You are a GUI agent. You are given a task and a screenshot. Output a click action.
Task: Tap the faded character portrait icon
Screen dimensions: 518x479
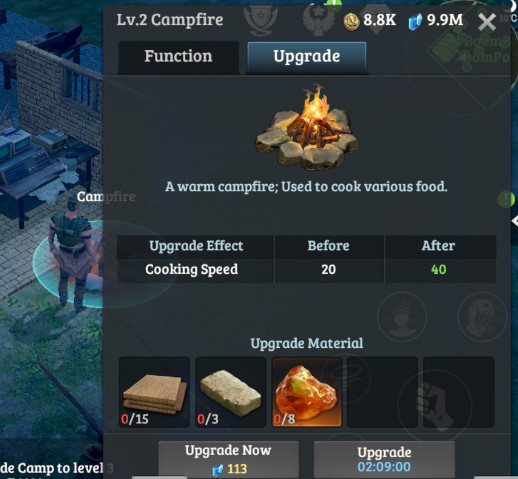coord(402,317)
